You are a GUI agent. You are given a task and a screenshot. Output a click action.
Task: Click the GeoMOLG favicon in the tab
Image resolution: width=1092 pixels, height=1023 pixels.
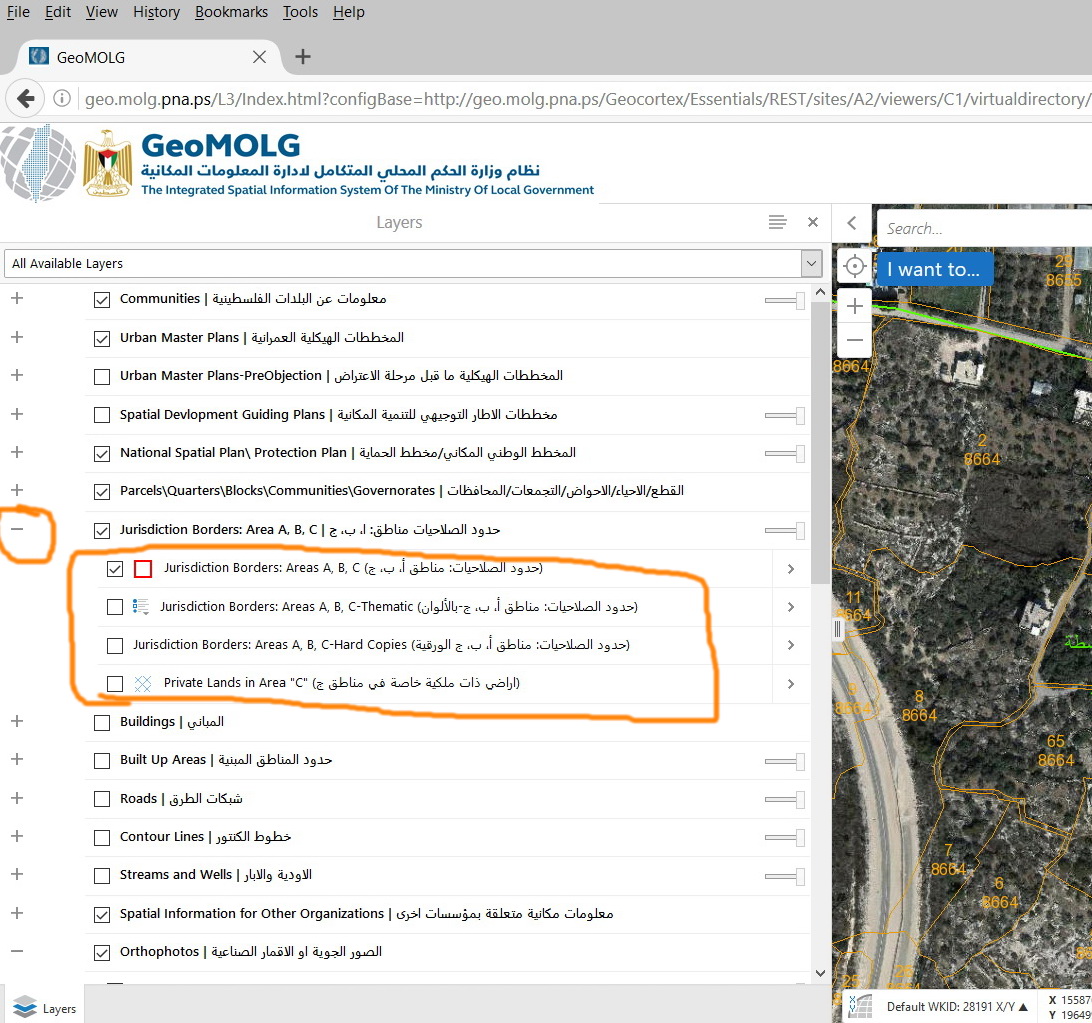39,56
